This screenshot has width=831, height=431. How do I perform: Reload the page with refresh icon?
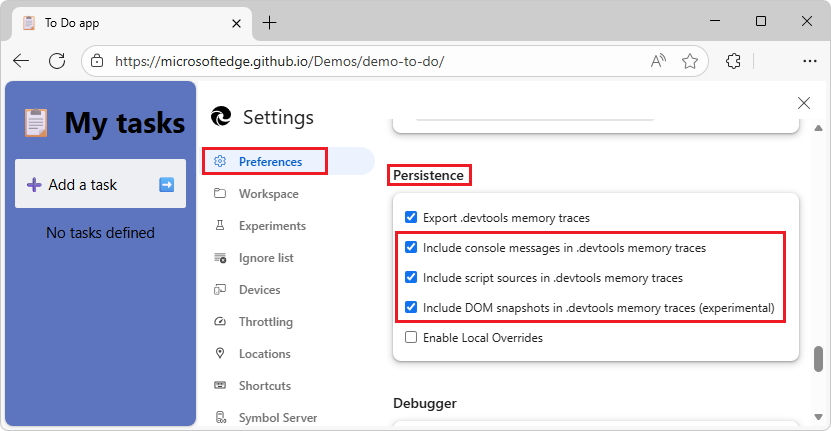coord(57,61)
